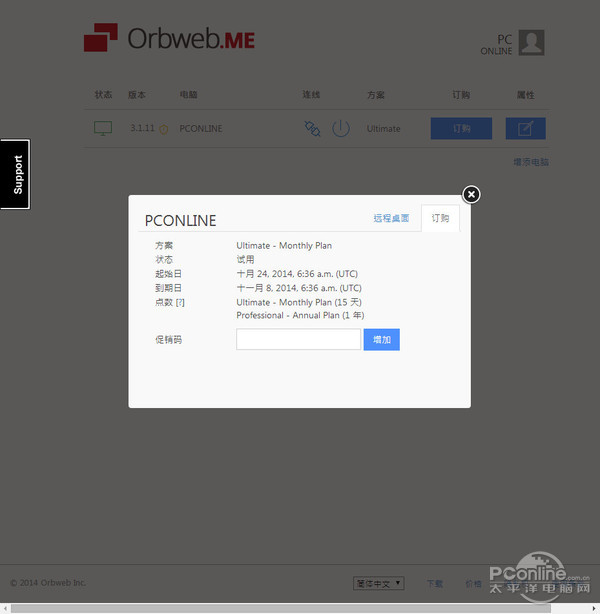600x614 pixels.
Task: Click the 状态 column header
Action: click(103, 94)
